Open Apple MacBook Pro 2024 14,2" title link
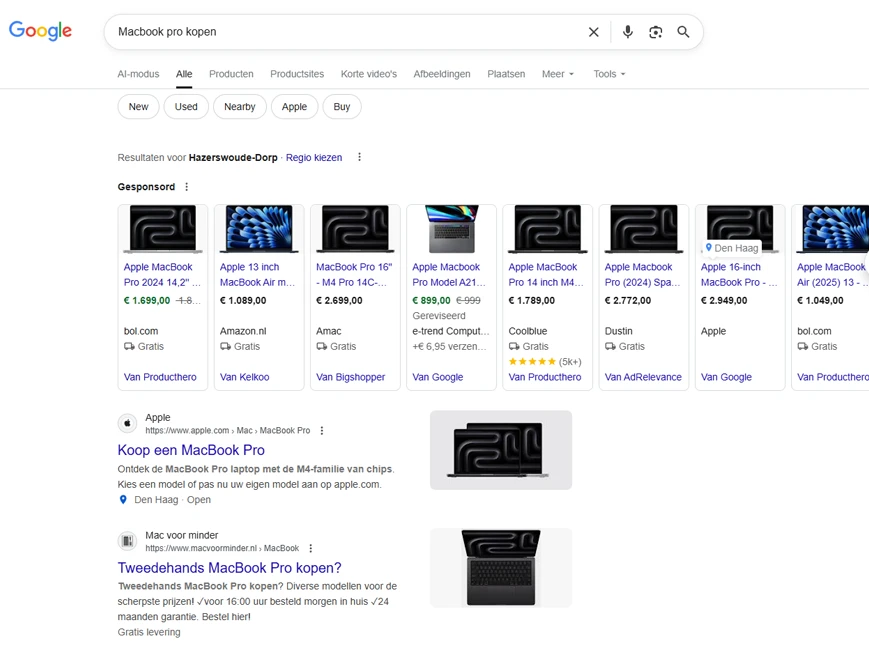The width and height of the screenshot is (869, 652). pos(162,274)
